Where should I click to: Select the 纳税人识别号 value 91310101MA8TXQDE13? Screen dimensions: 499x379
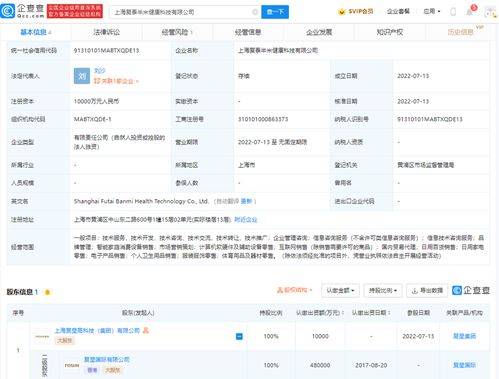click(430, 119)
